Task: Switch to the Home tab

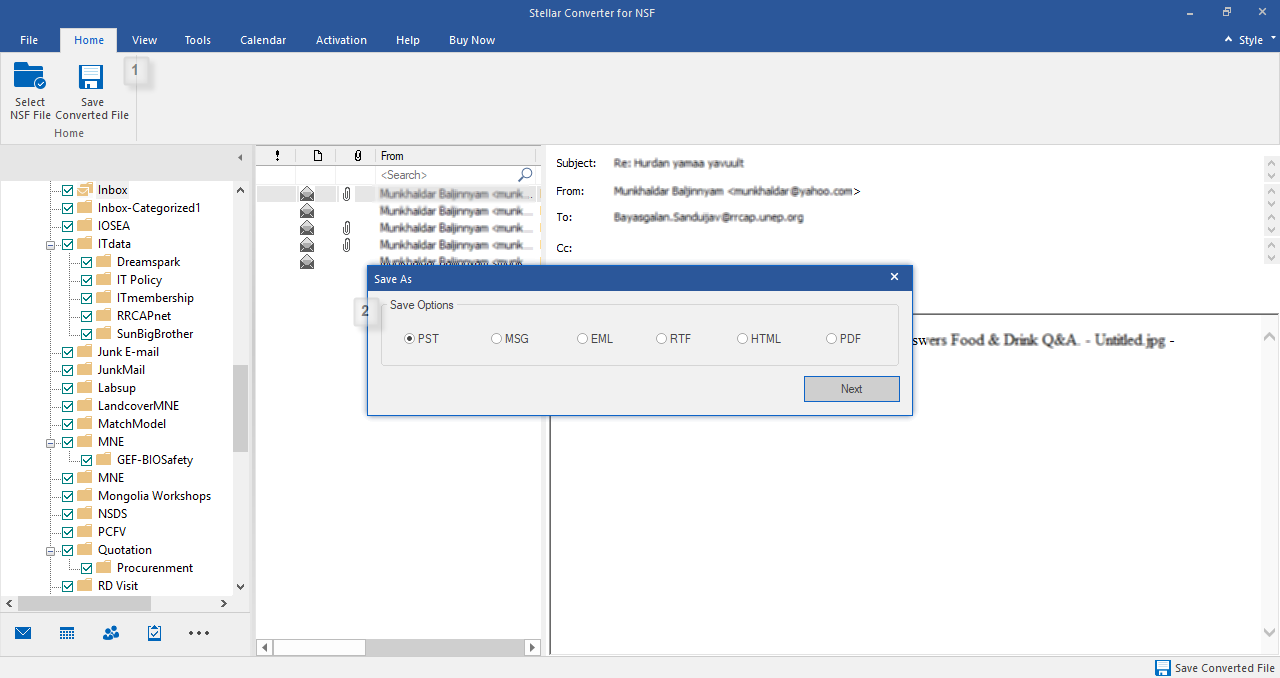Action: click(x=89, y=40)
